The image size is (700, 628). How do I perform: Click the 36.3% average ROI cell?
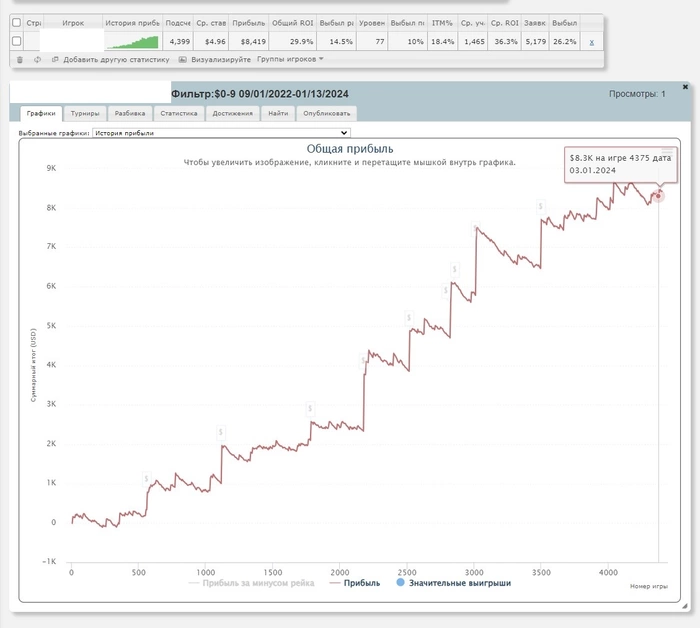tap(506, 42)
